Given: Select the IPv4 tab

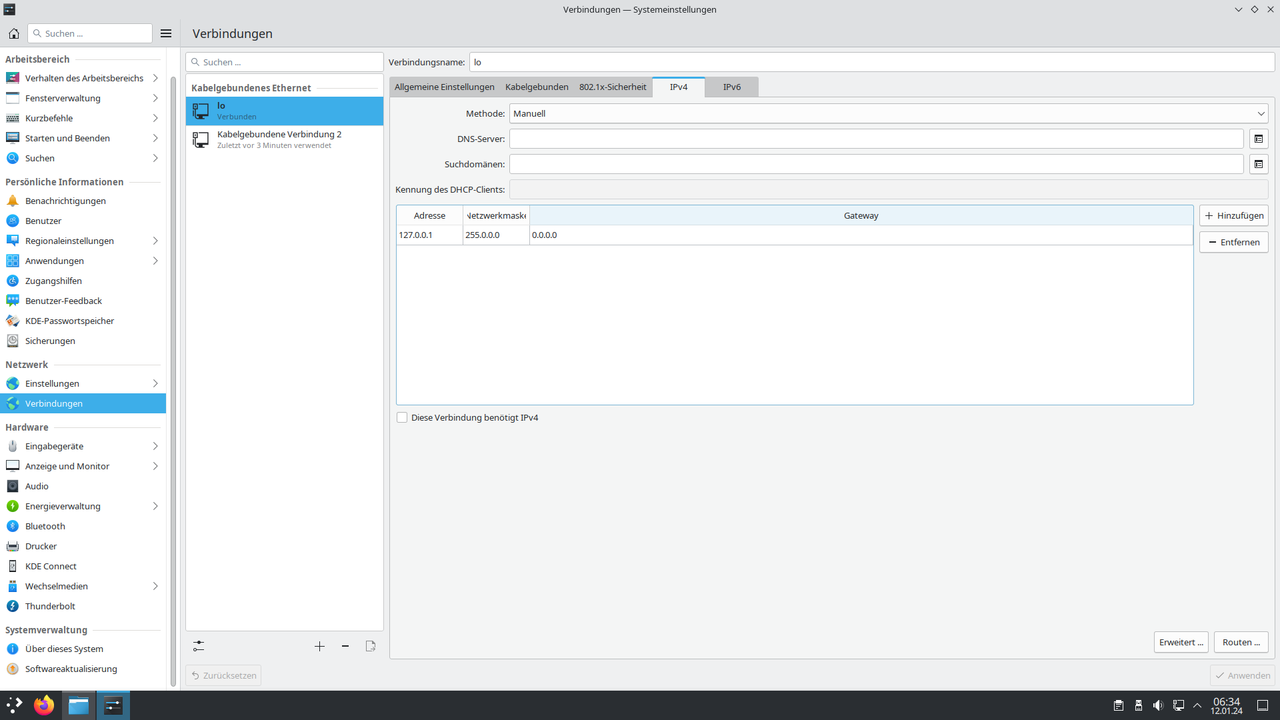Looking at the screenshot, I should (x=679, y=87).
